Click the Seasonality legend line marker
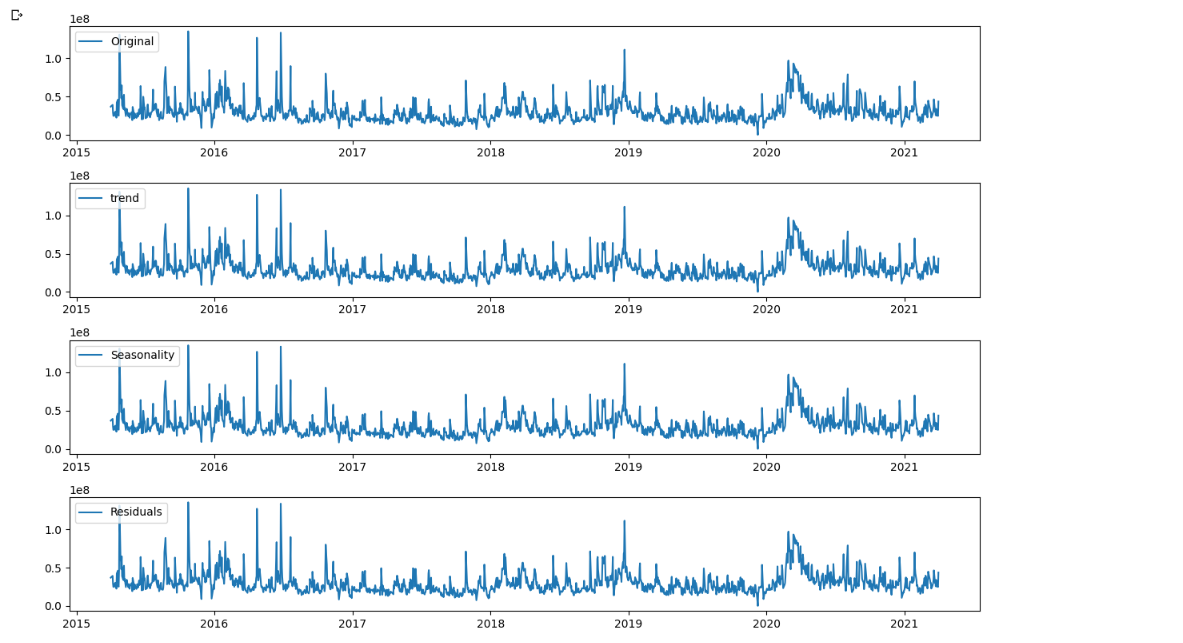1183x643 pixels. pyautogui.click(x=92, y=355)
